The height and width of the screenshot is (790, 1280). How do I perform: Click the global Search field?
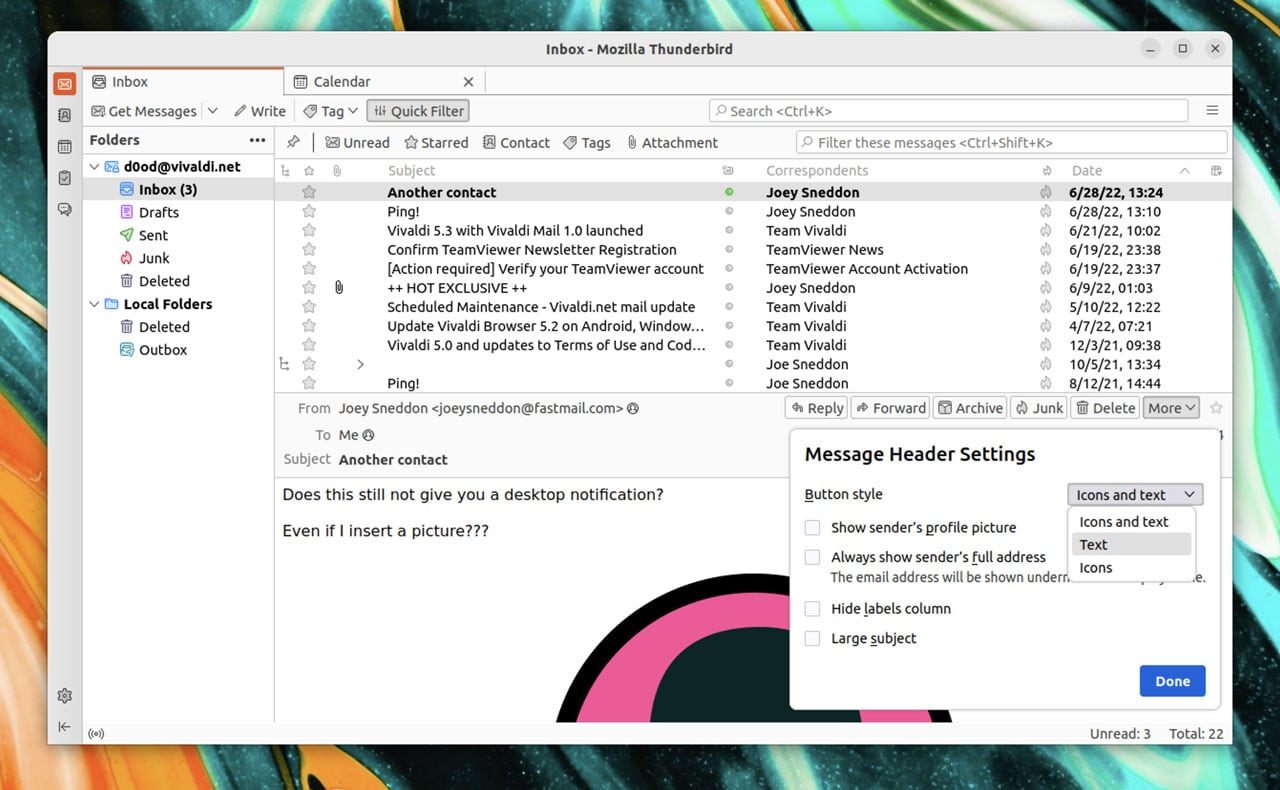[x=948, y=111]
